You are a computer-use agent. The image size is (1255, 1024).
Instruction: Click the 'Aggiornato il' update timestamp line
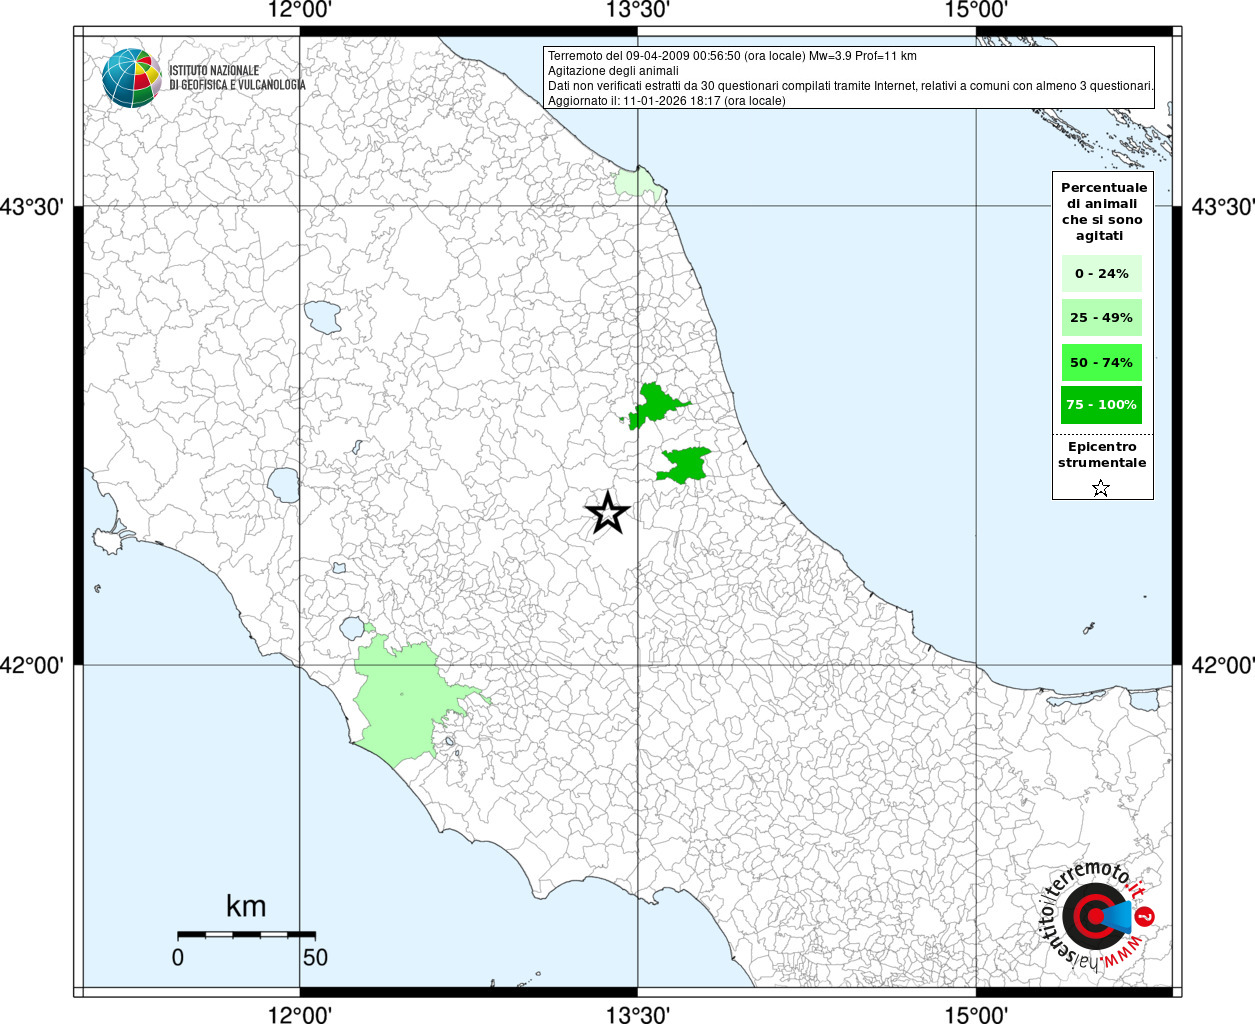coord(666,101)
